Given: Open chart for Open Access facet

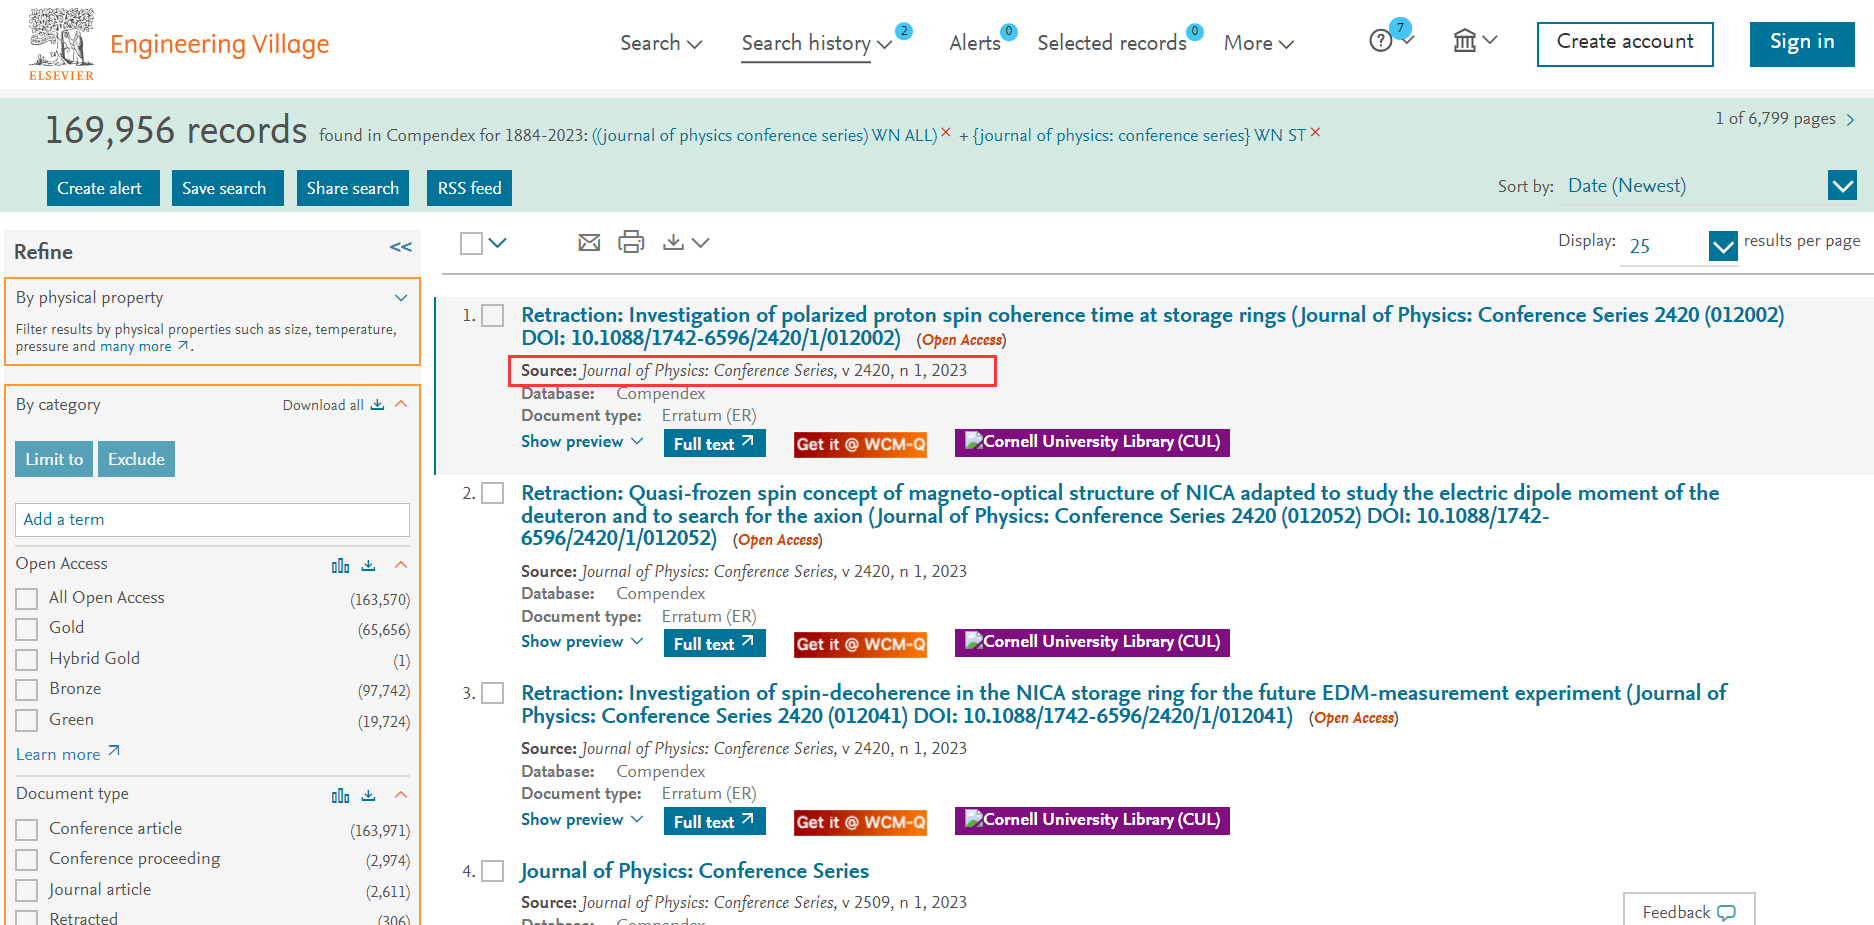Looking at the screenshot, I should (340, 566).
